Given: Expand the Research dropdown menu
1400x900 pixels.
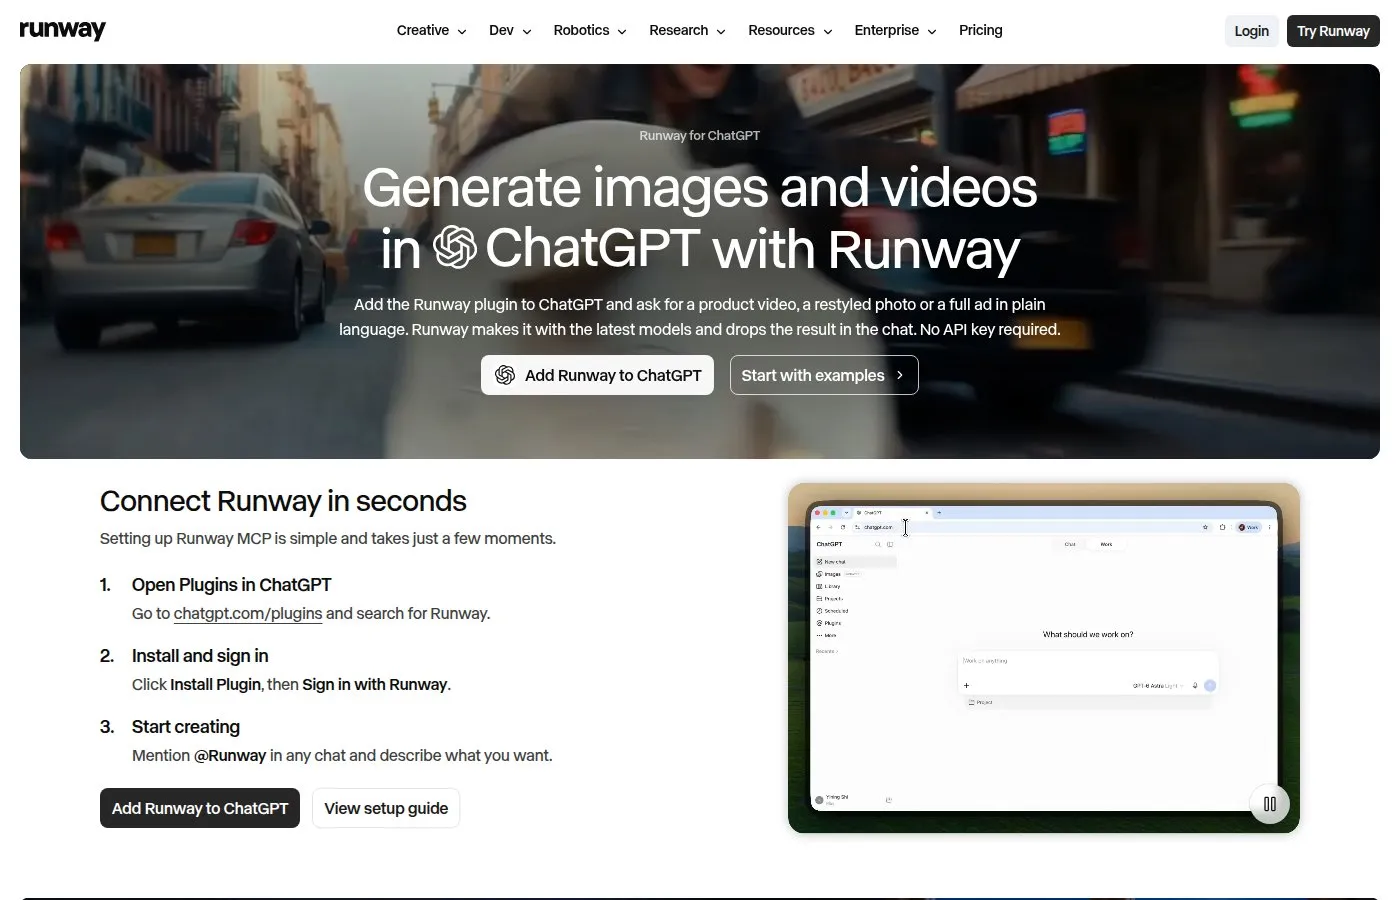Looking at the screenshot, I should pyautogui.click(x=687, y=30).
